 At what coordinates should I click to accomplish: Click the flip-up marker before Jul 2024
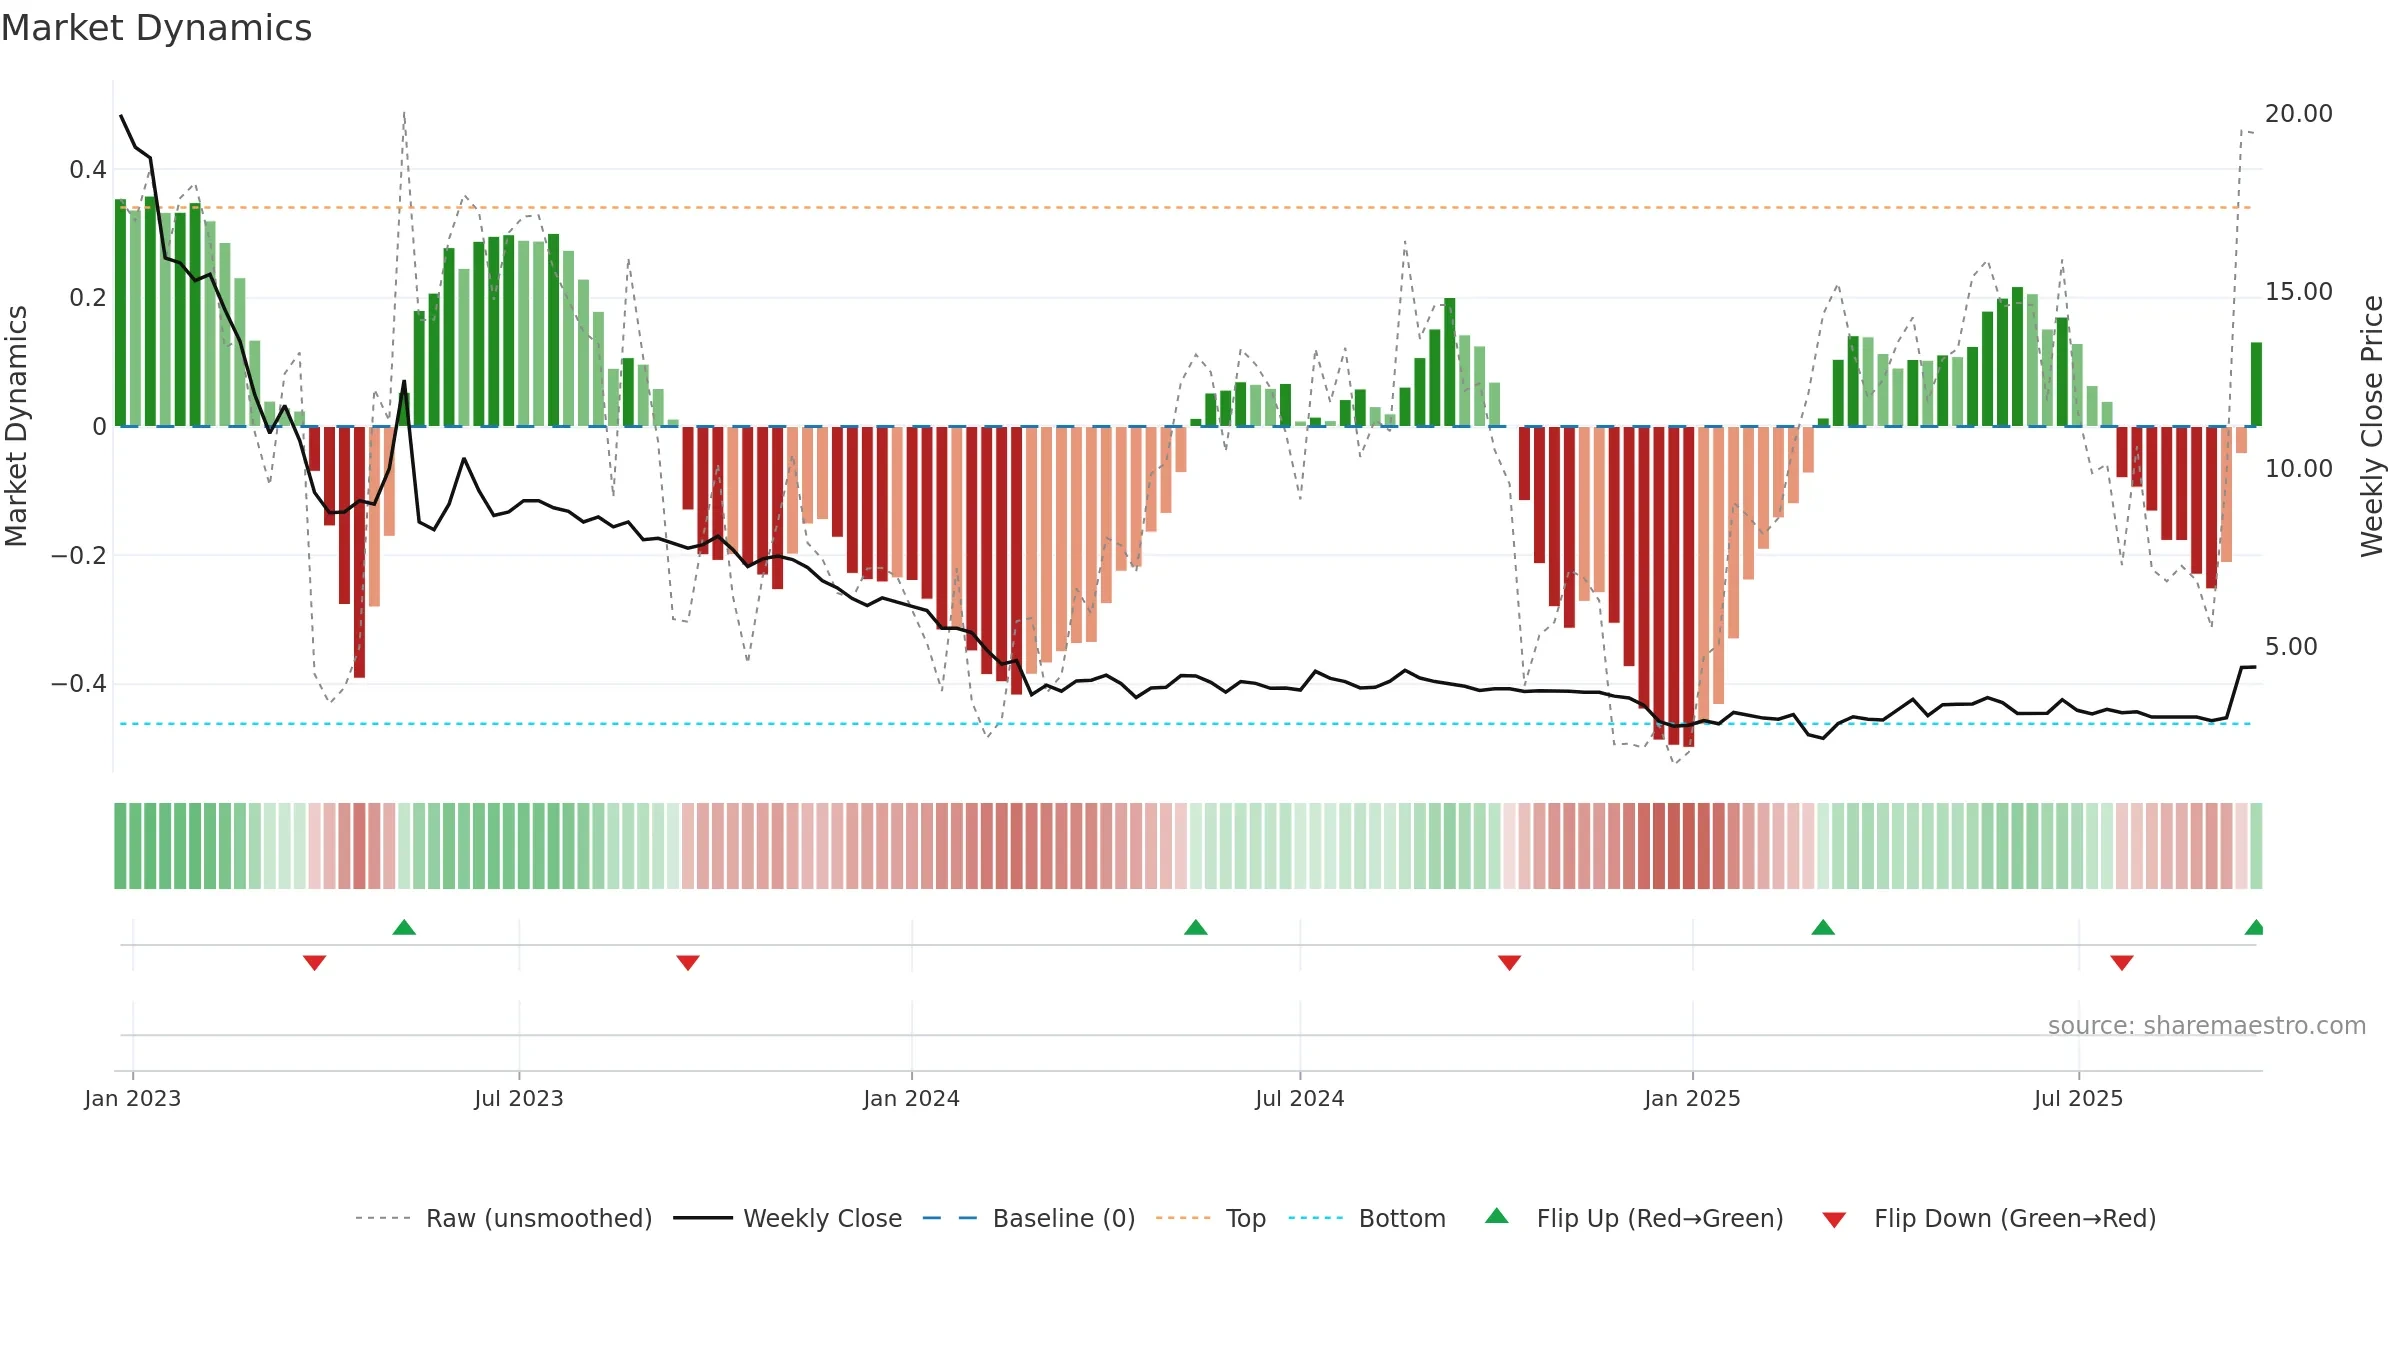coord(1196,927)
